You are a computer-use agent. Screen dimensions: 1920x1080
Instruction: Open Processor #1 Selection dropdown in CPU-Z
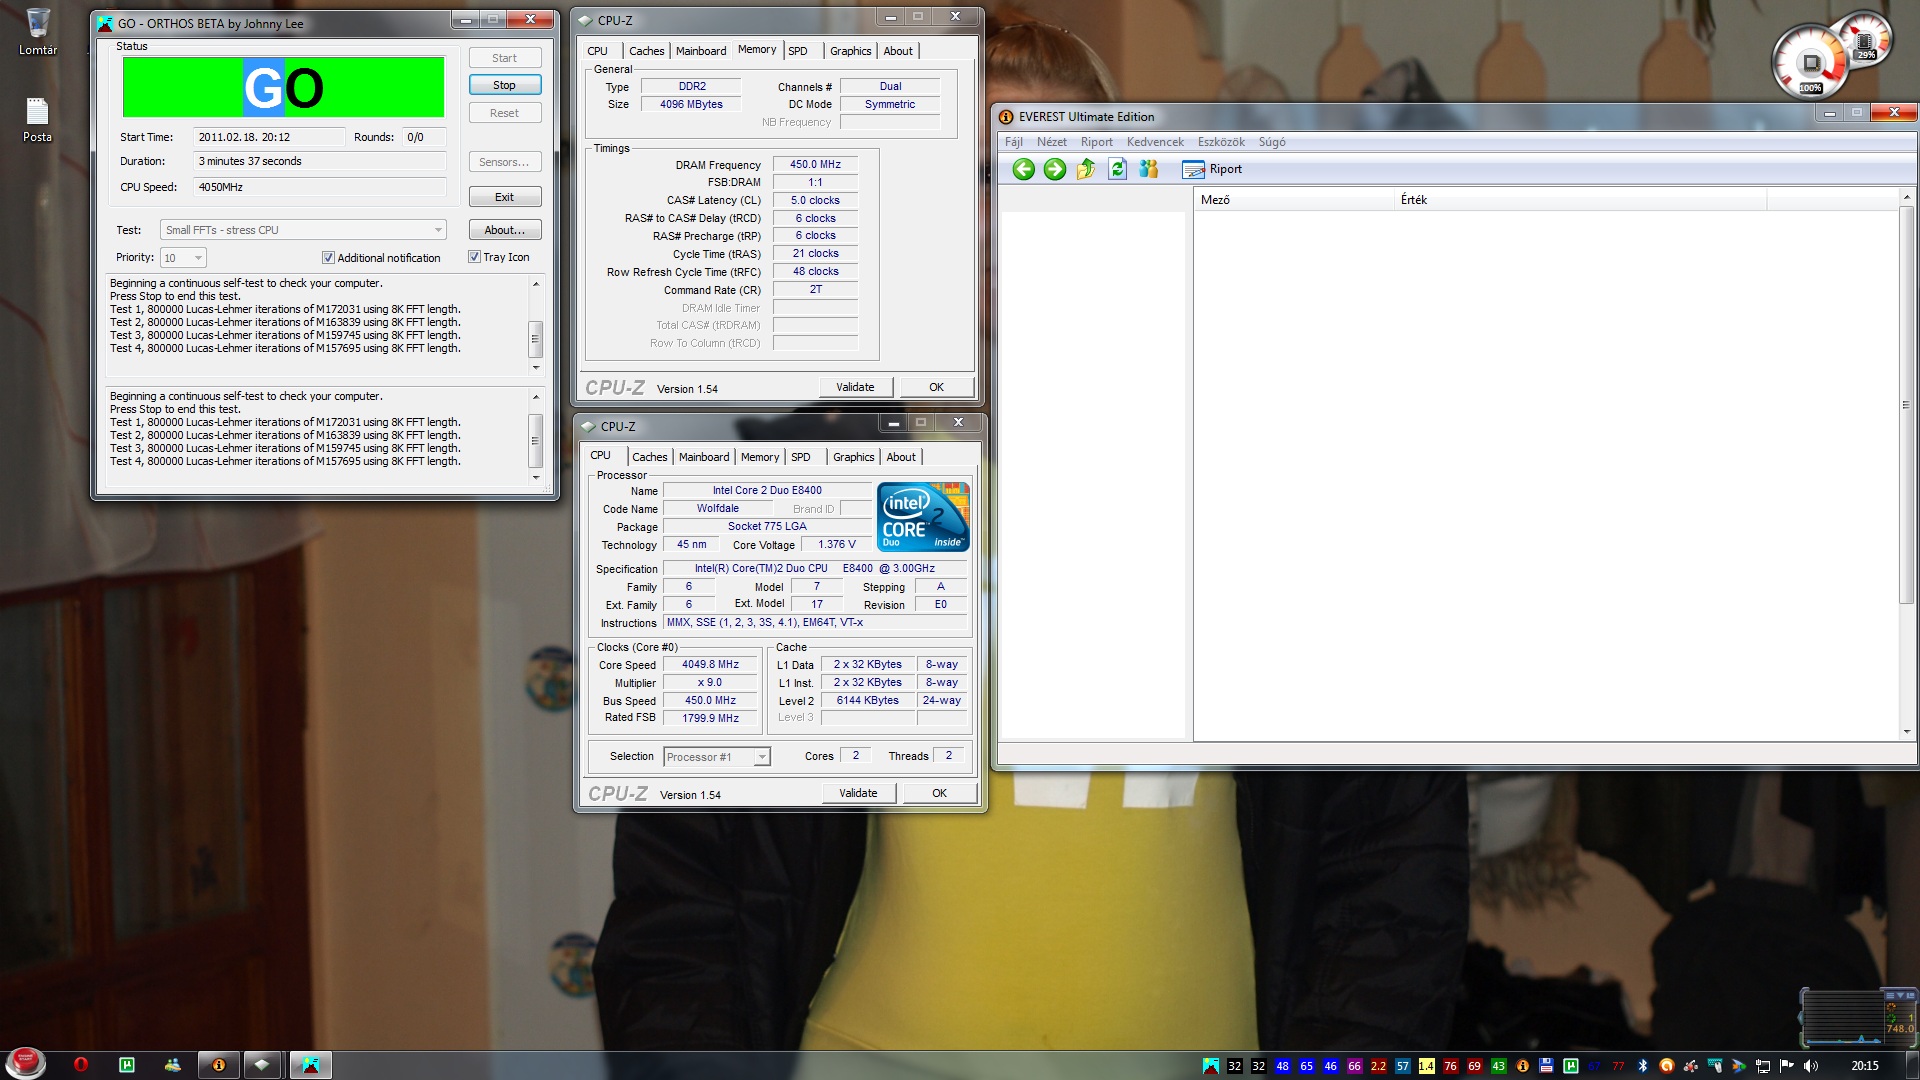point(717,757)
